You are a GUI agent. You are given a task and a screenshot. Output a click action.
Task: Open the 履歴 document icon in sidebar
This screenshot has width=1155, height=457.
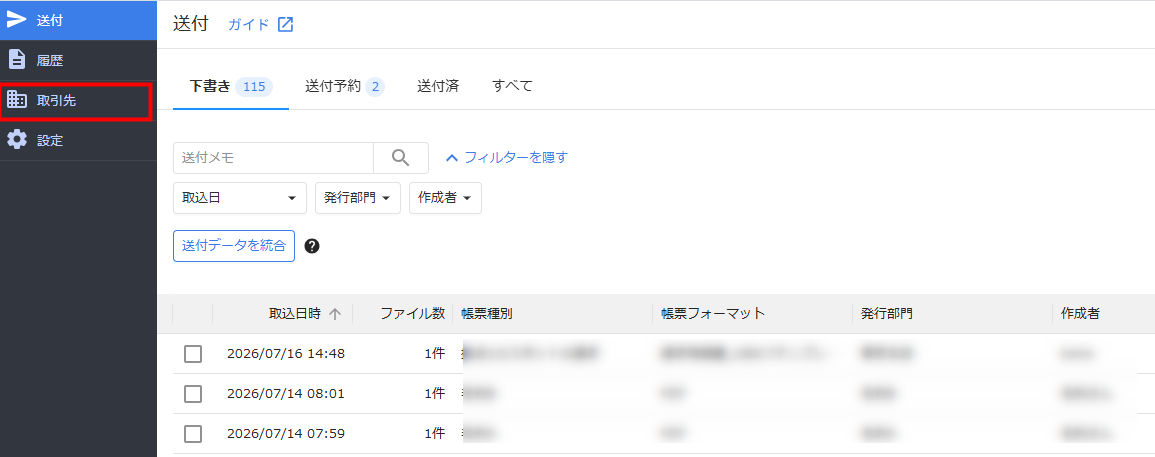click(16, 60)
